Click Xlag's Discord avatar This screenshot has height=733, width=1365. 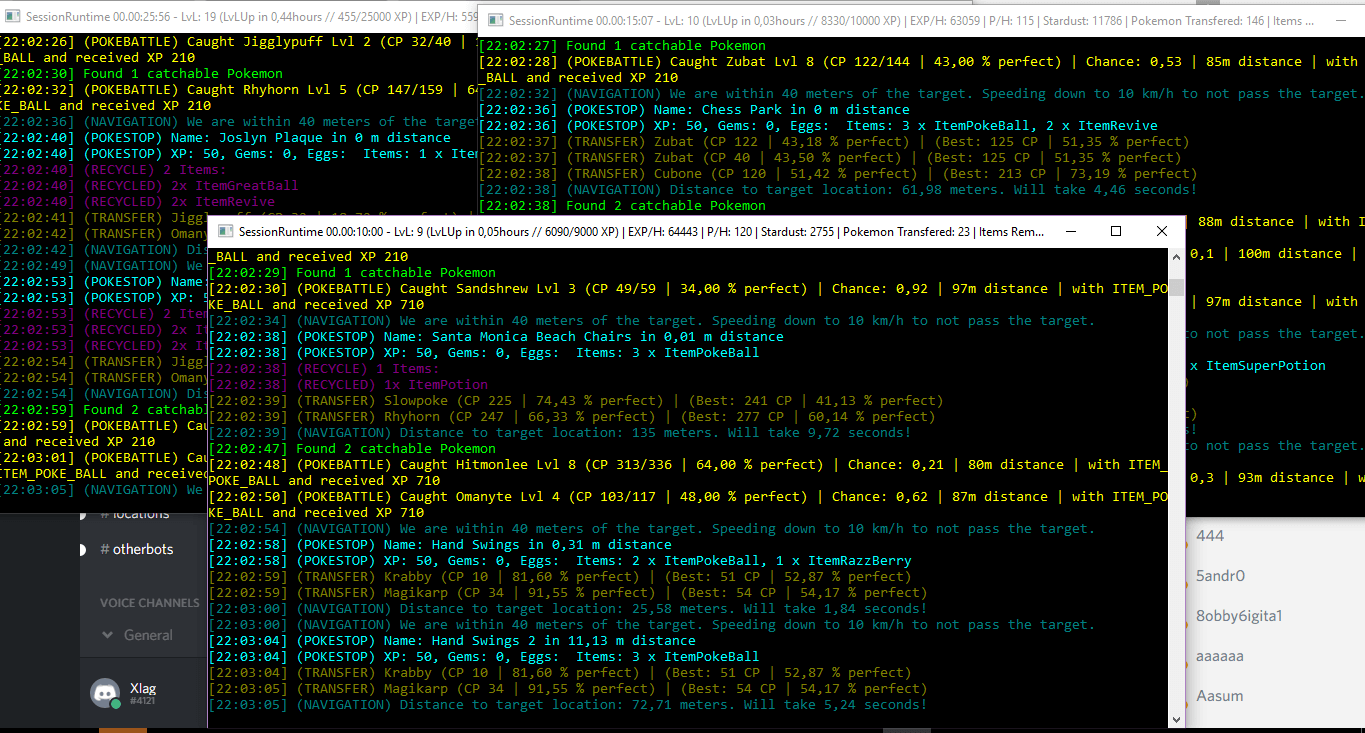105,694
